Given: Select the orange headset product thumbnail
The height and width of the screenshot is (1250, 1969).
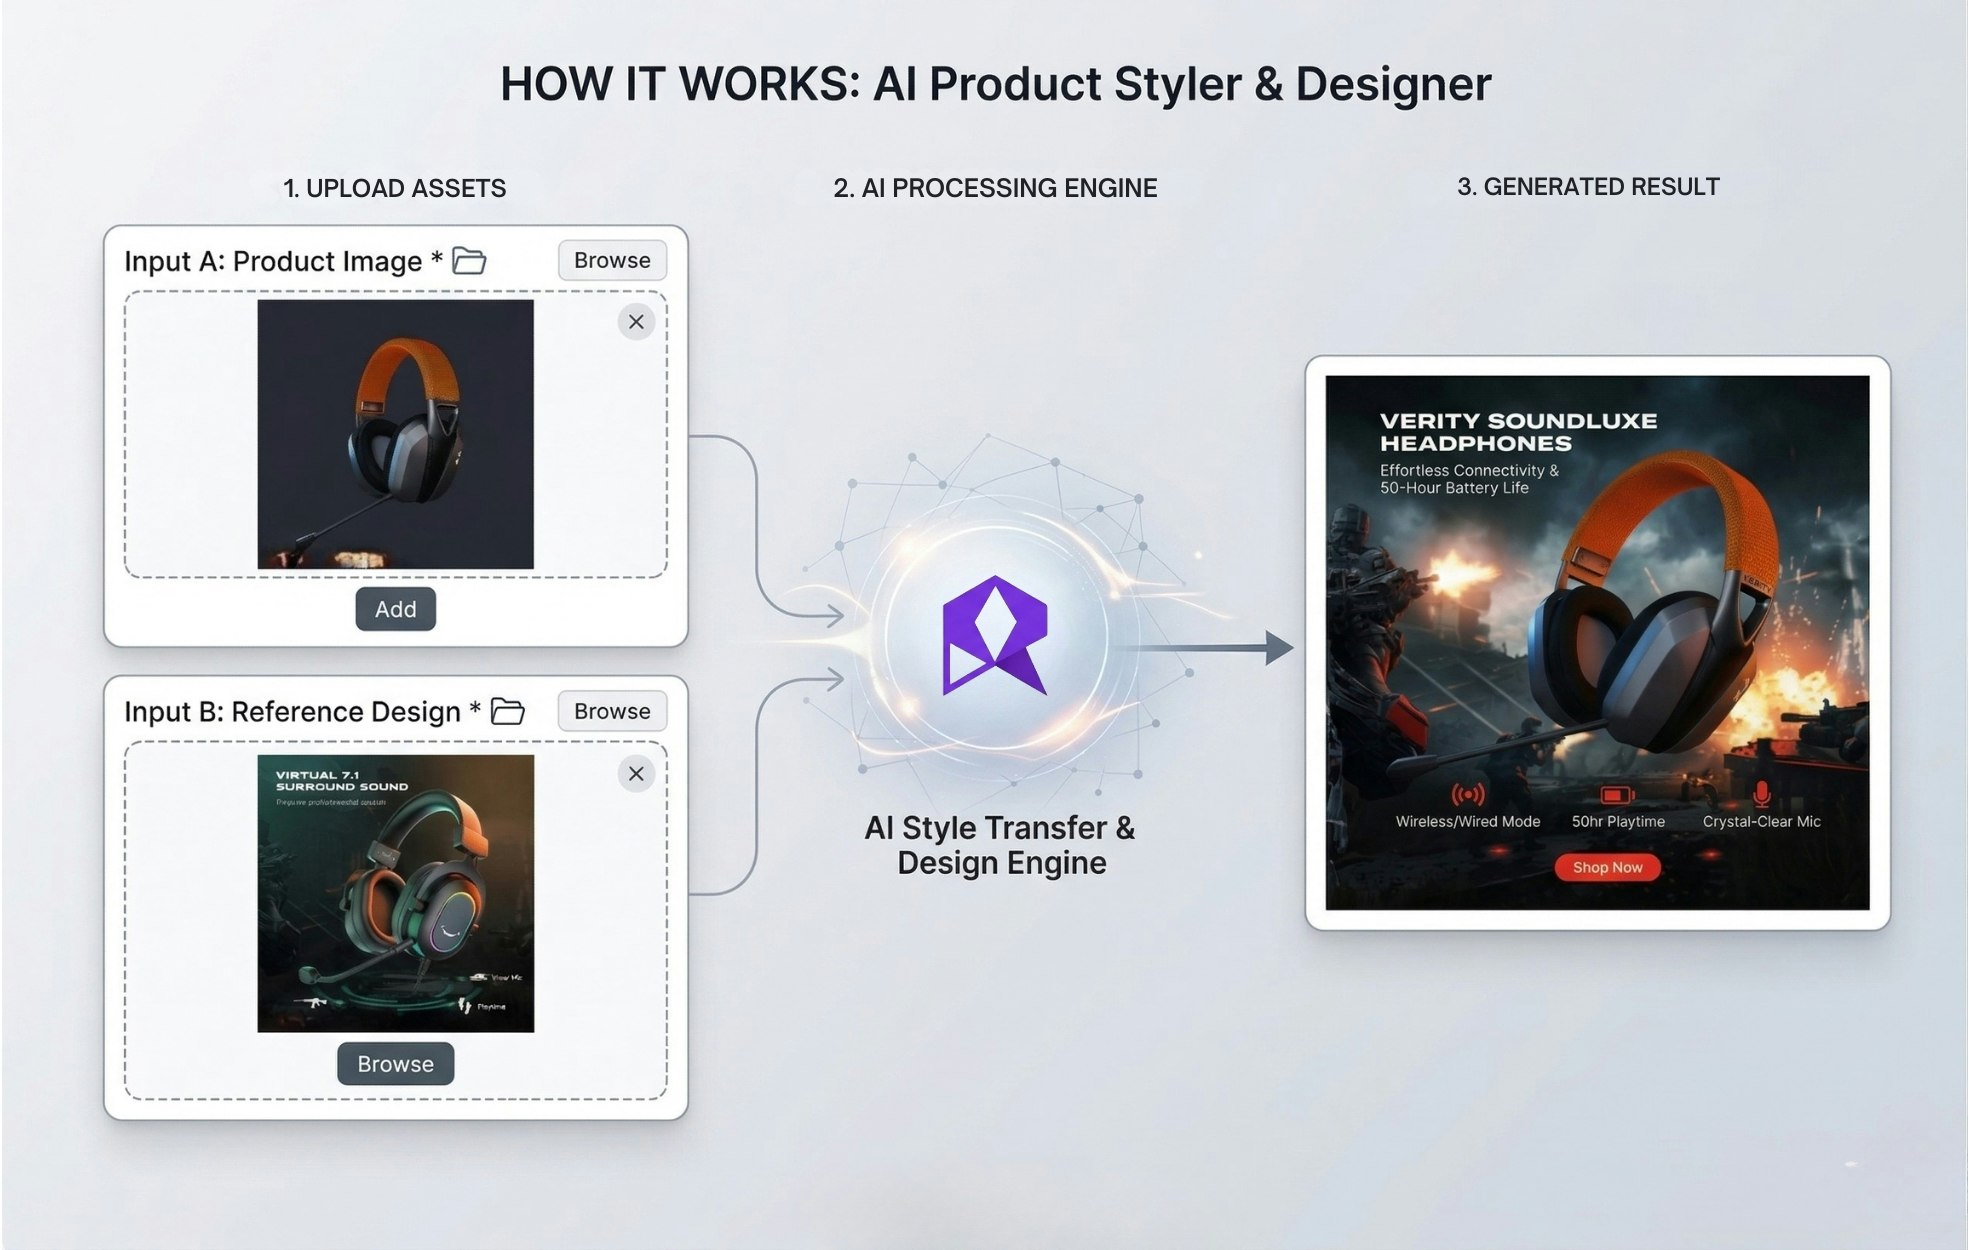Looking at the screenshot, I should coord(395,434).
